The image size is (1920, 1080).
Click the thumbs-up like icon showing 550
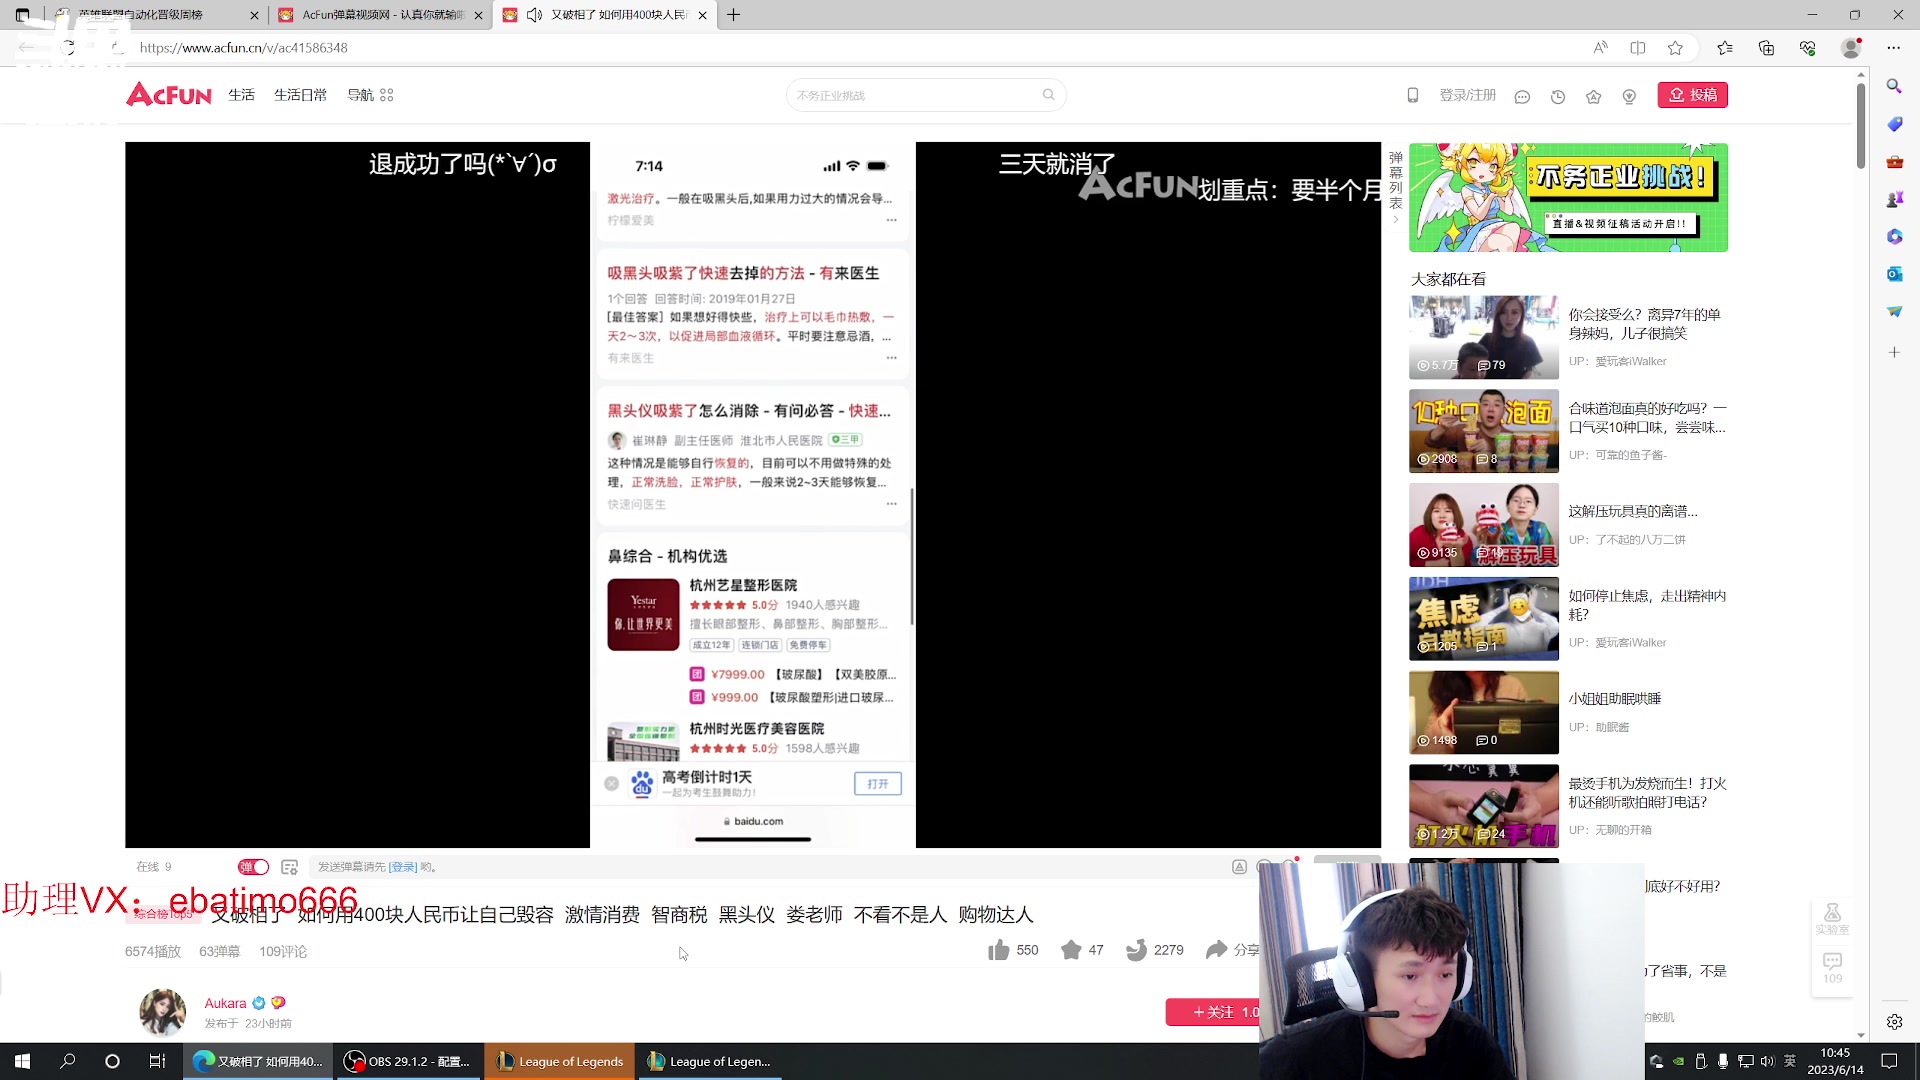point(999,949)
